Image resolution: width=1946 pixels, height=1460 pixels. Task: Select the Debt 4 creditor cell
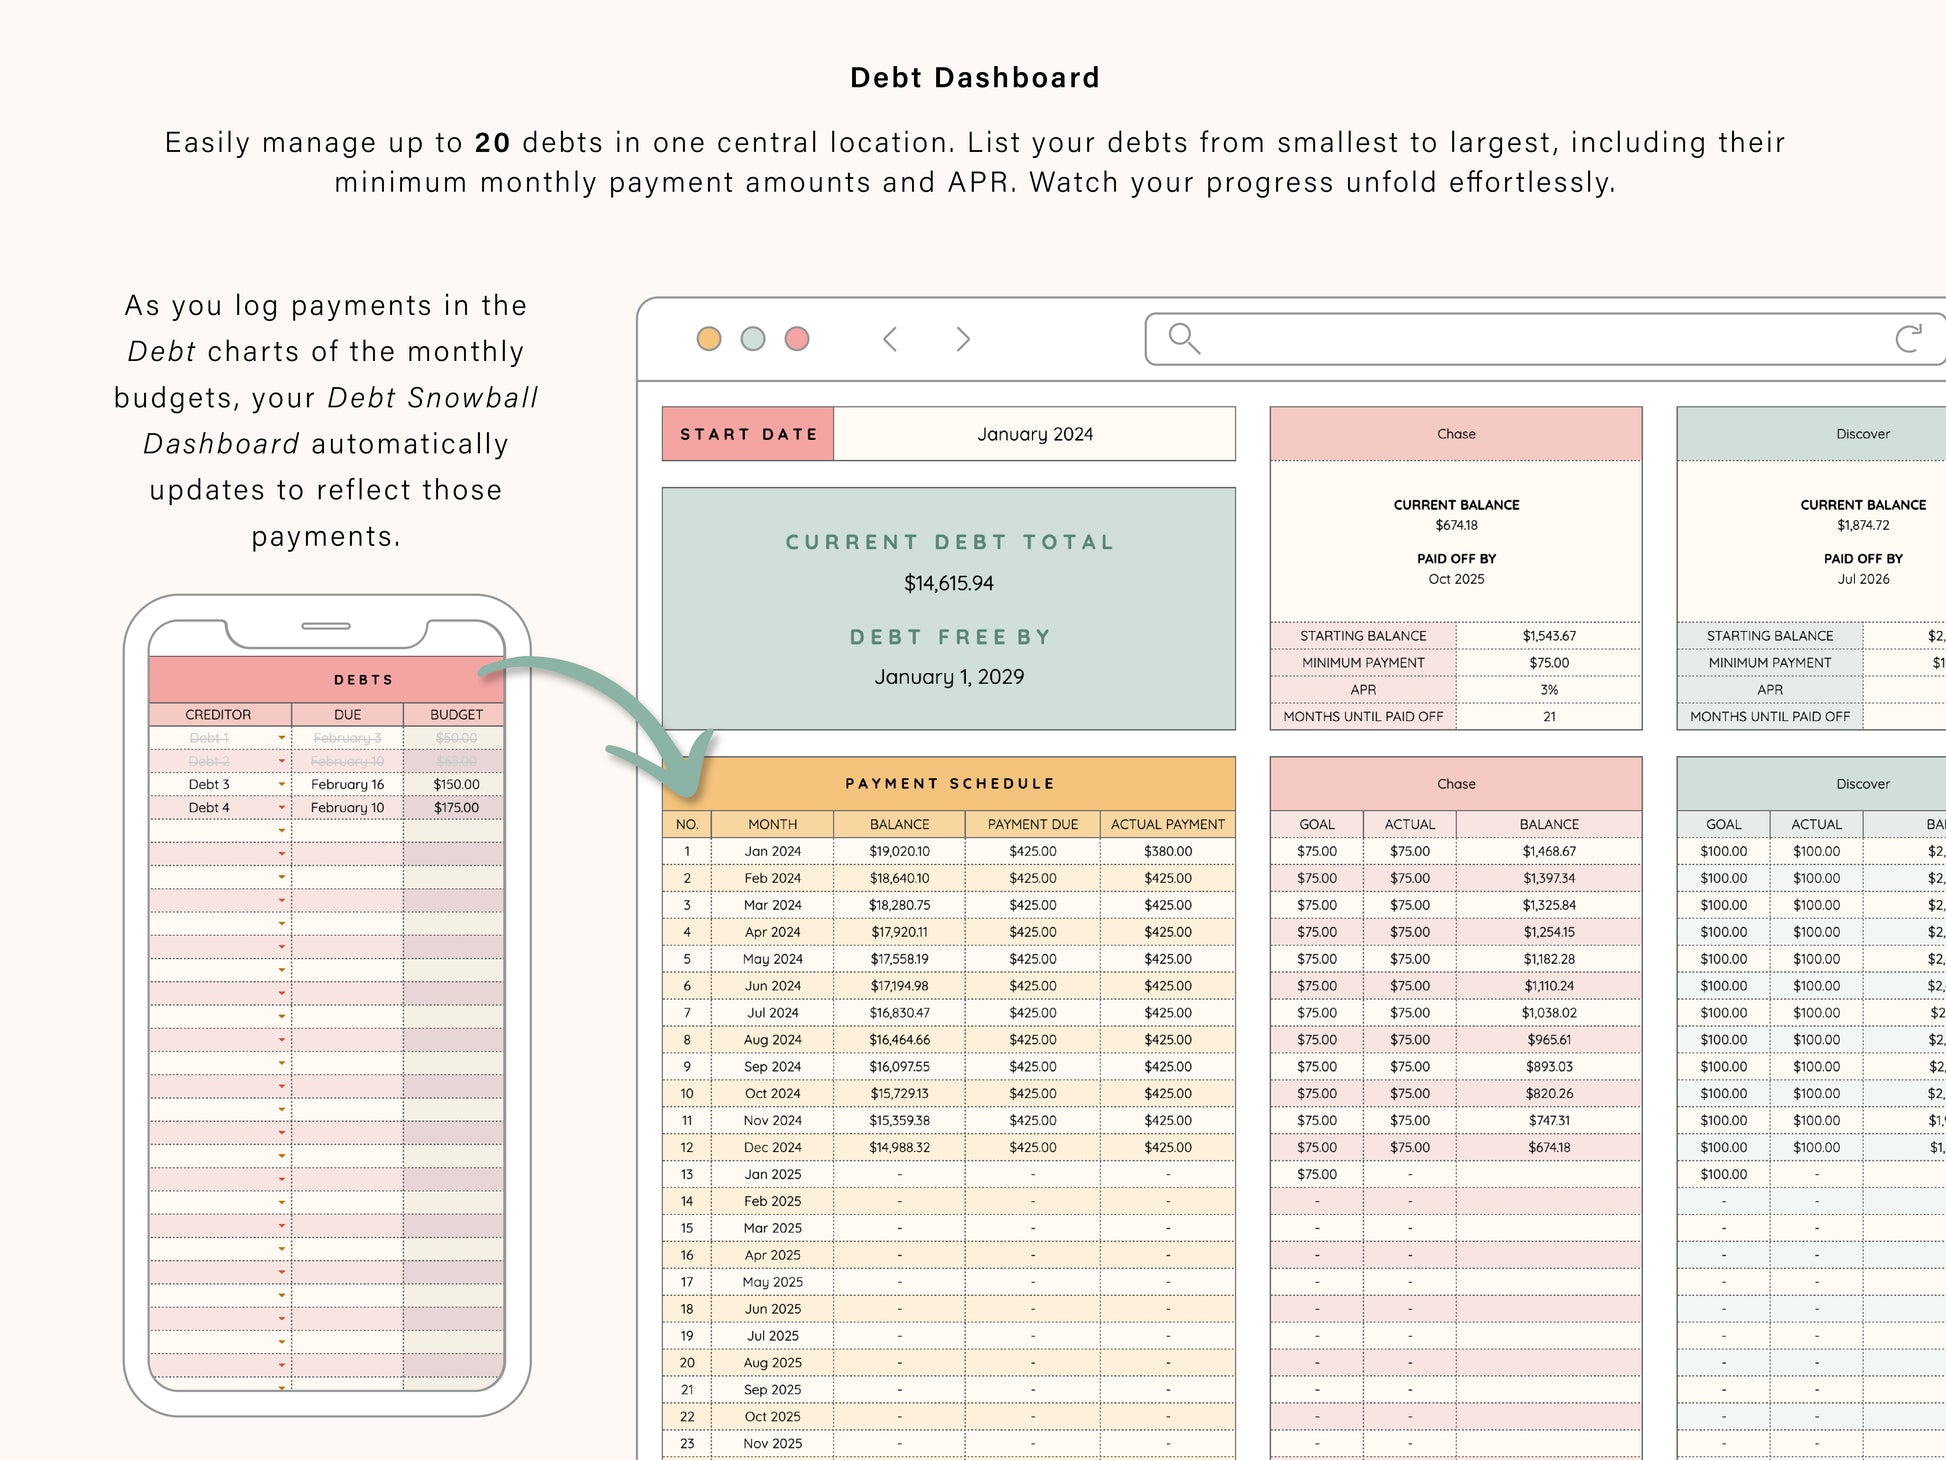219,808
